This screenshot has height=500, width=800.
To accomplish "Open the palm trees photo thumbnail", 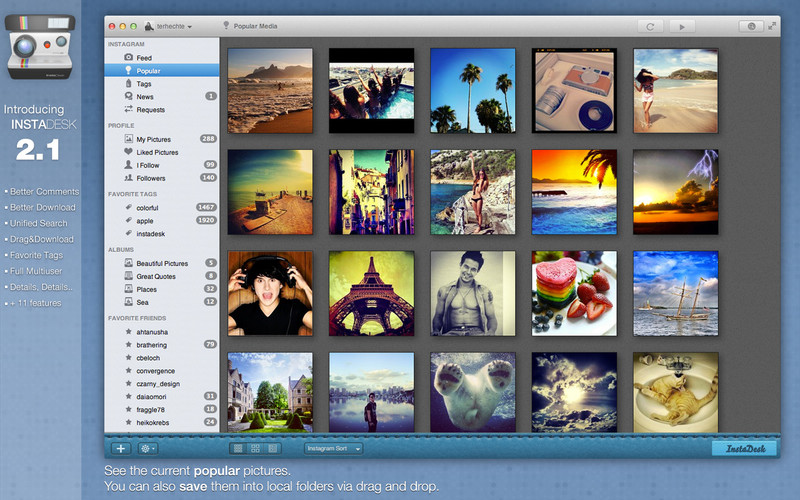I will (473, 91).
